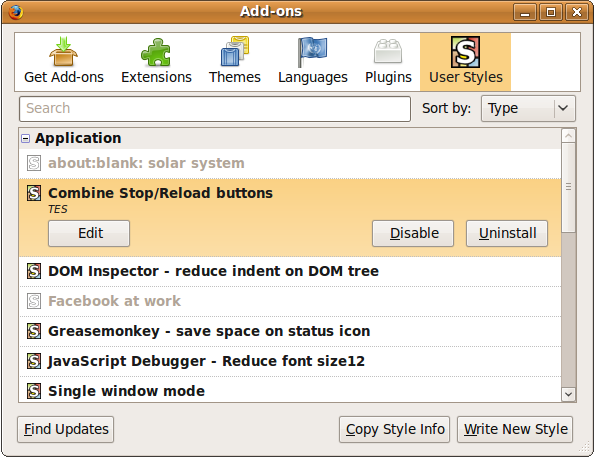Image resolution: width=594 pixels, height=457 pixels.
Task: Select the green puzzle piece Extensions icon
Action: coord(156,52)
